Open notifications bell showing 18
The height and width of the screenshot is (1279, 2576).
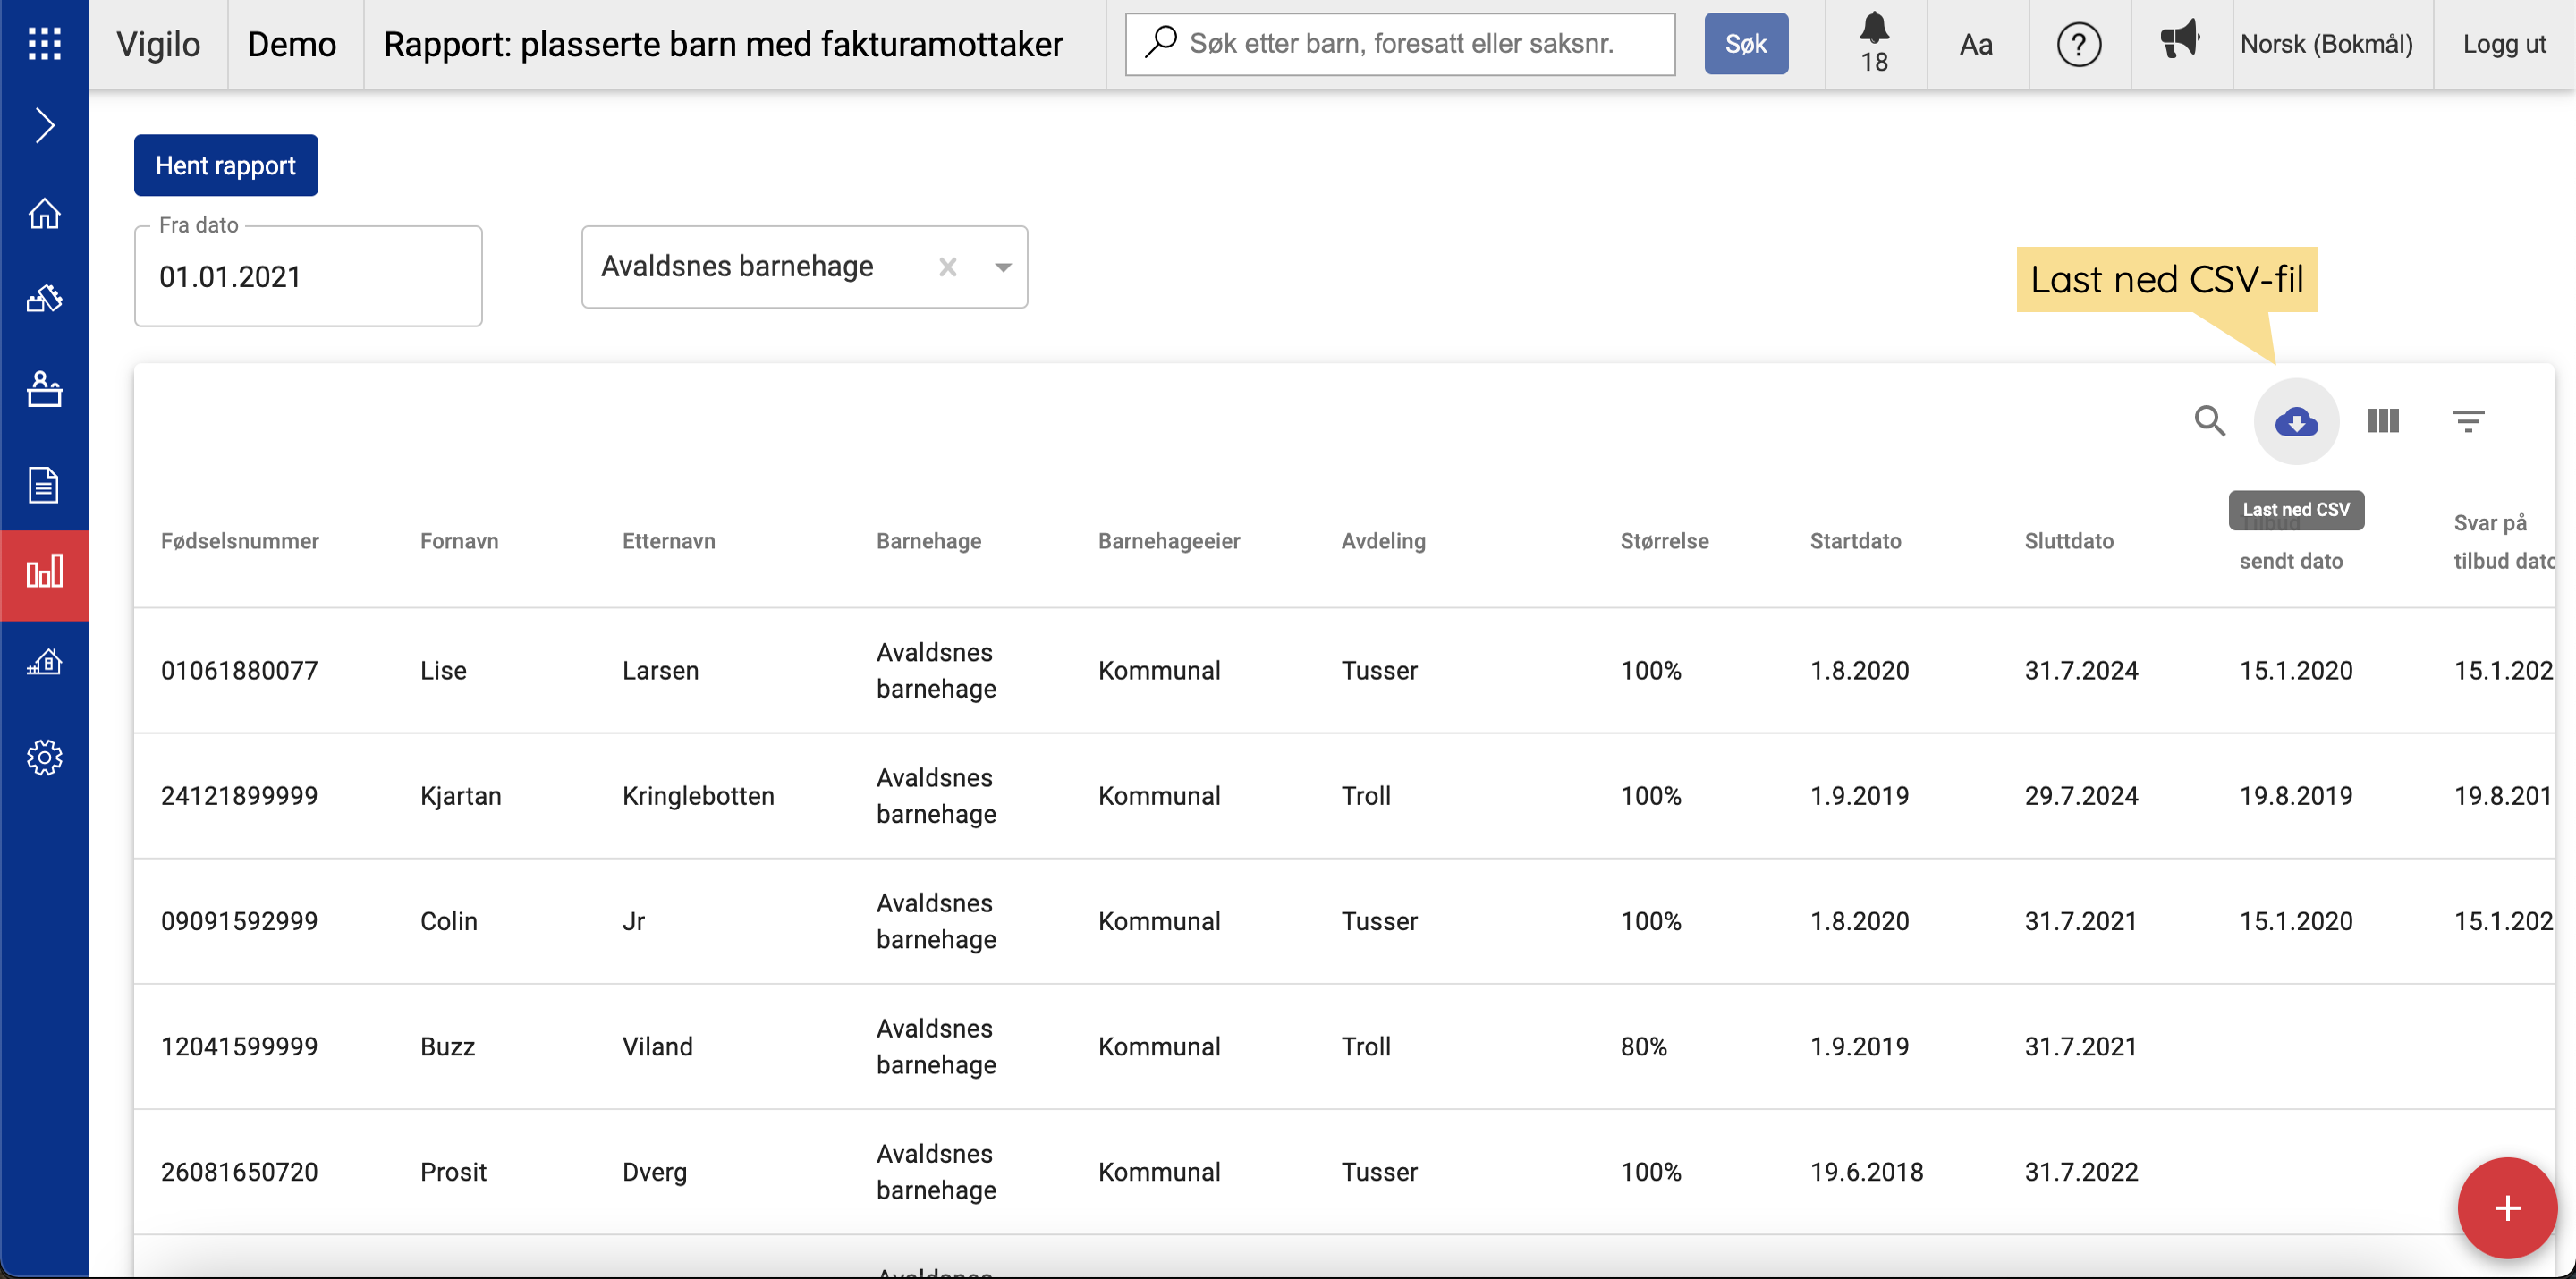[1874, 44]
